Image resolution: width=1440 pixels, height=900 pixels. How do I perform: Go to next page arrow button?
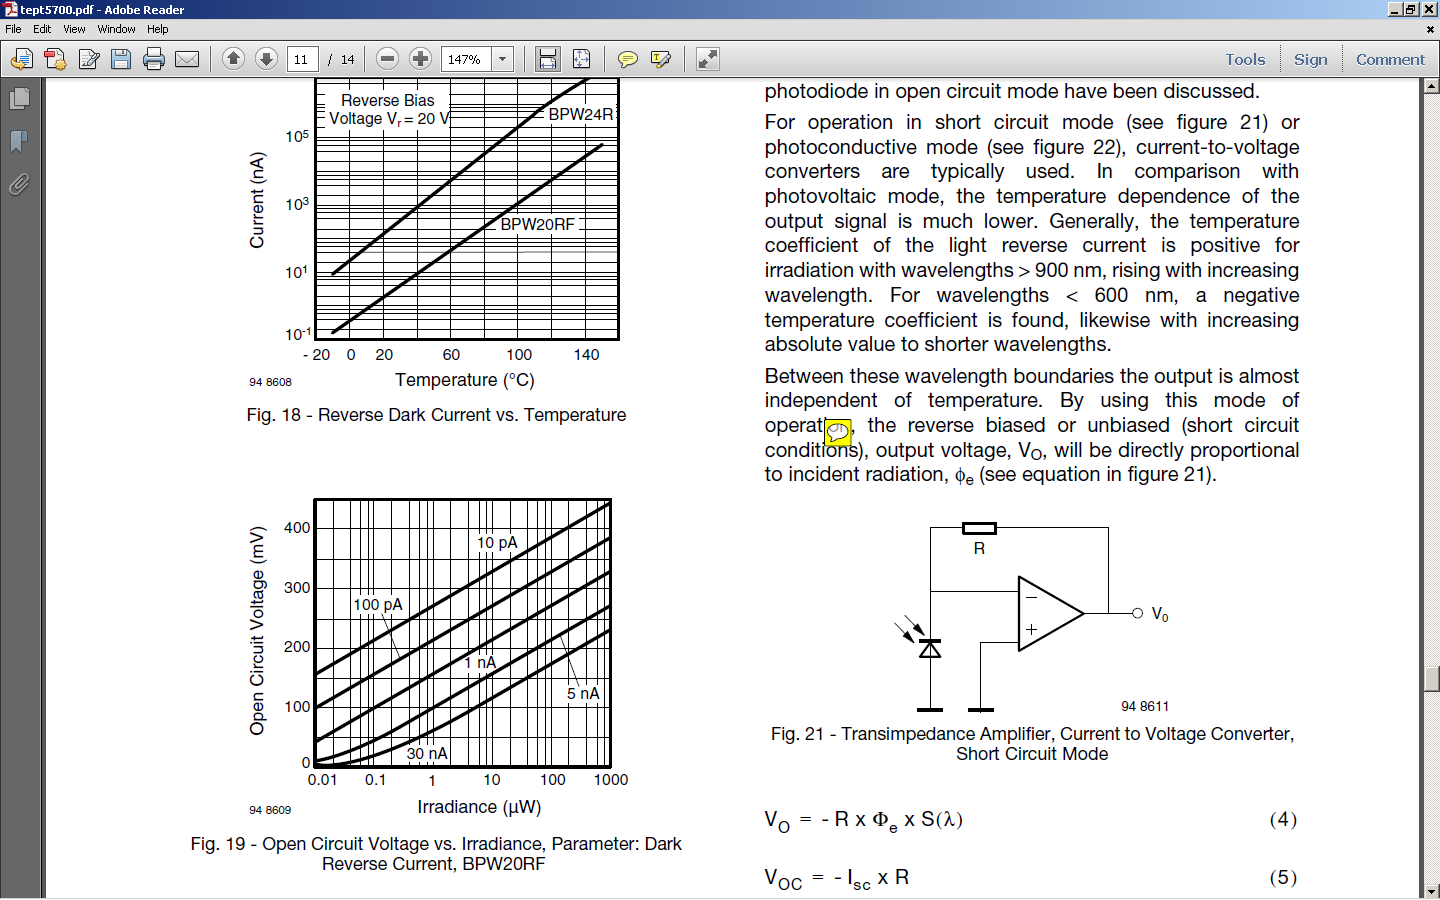click(x=266, y=59)
